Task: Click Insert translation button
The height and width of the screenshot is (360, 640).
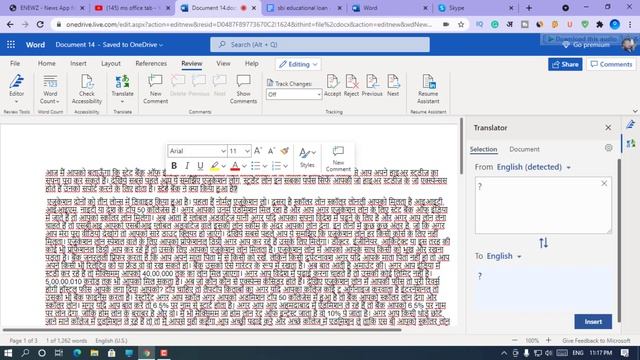Action: coord(593,322)
